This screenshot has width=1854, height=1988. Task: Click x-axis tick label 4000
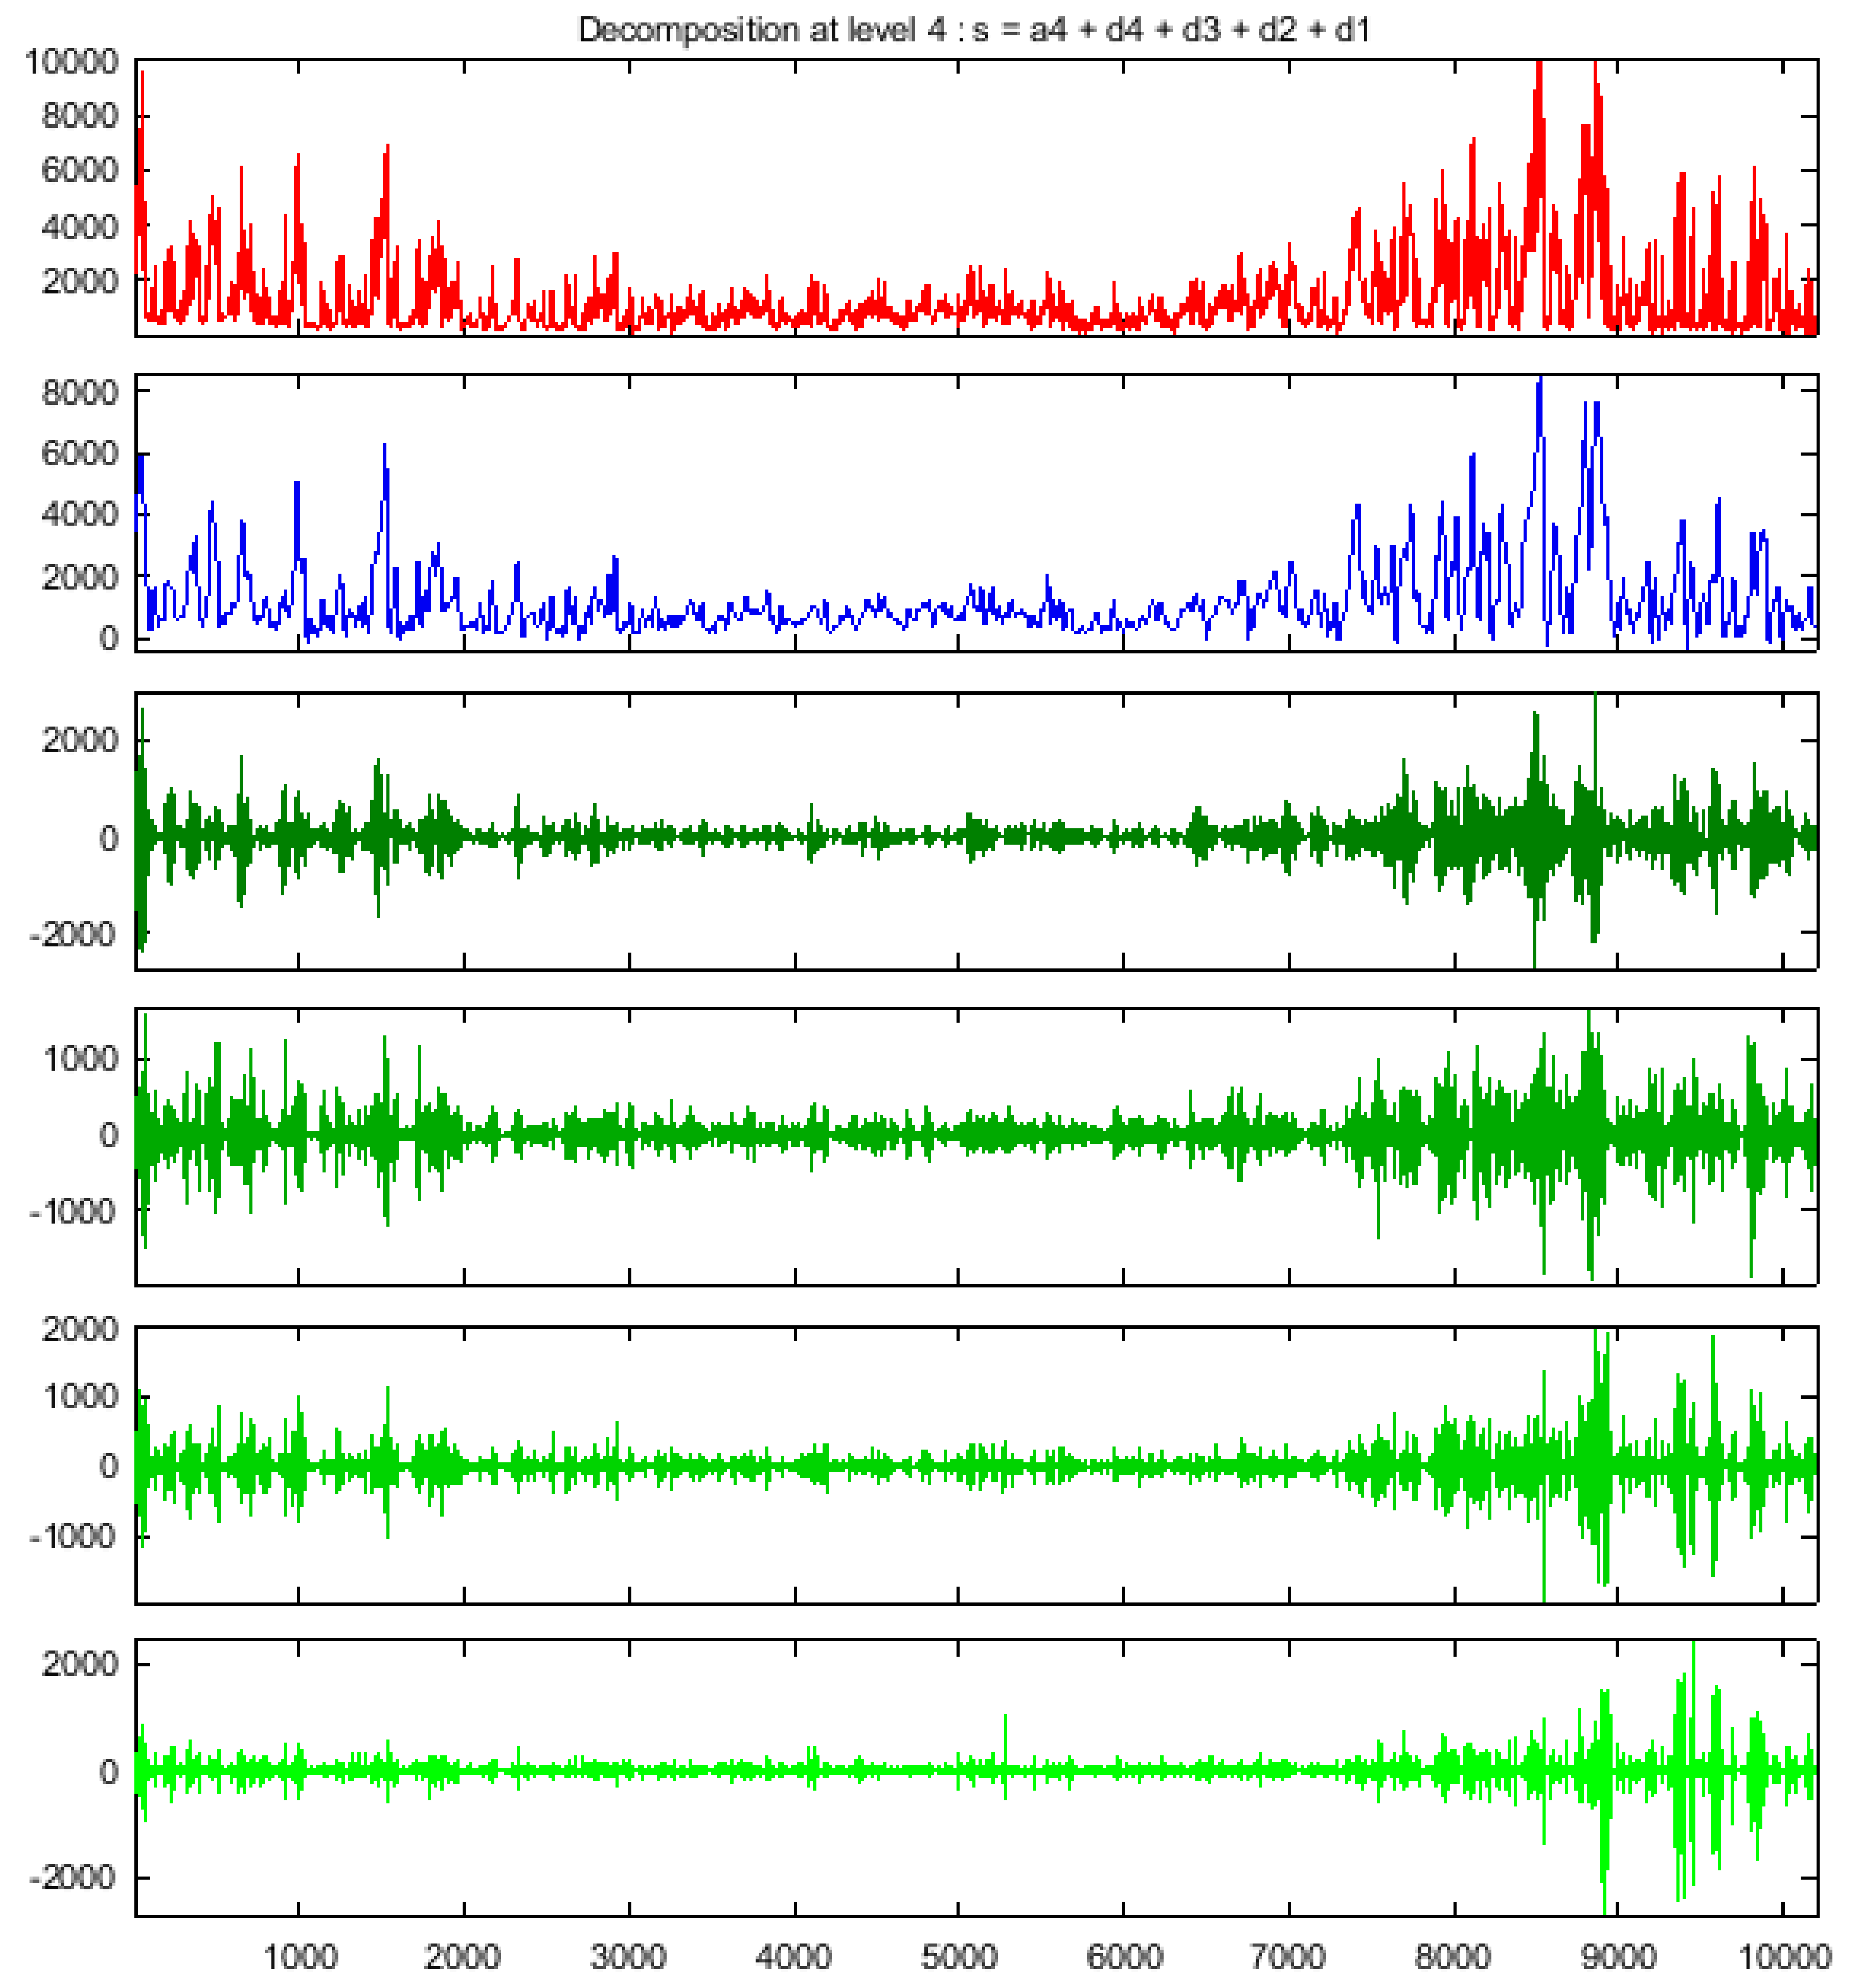tap(794, 1956)
